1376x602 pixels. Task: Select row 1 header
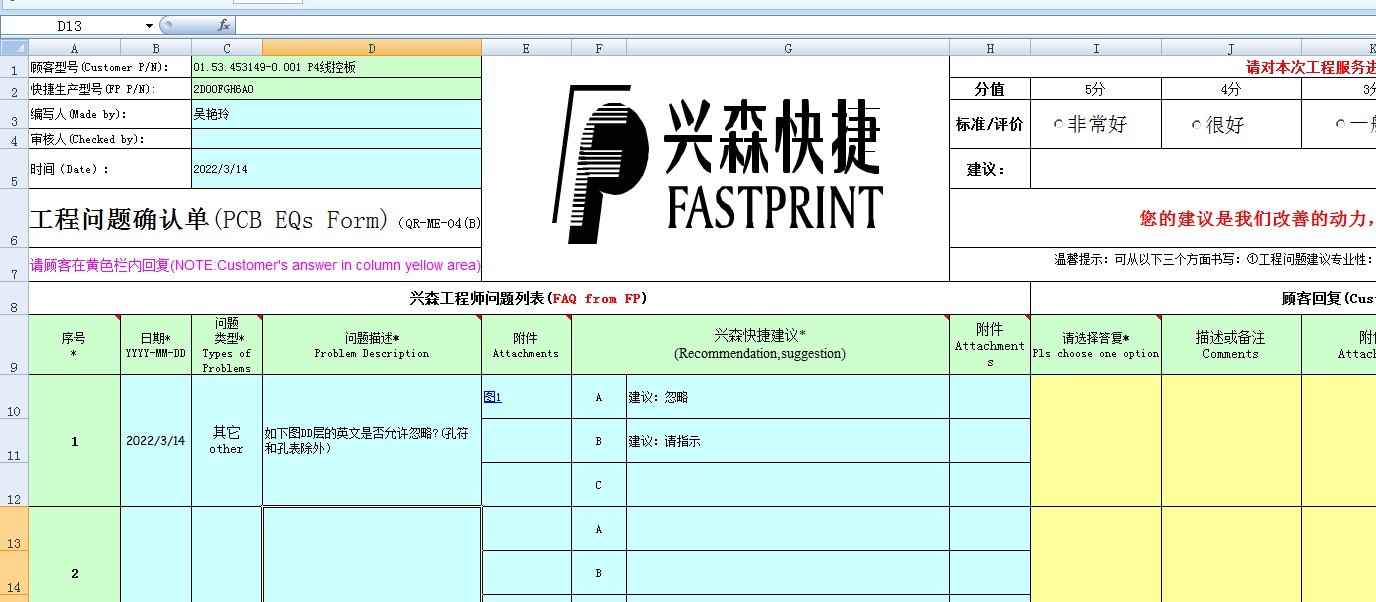click(x=14, y=67)
